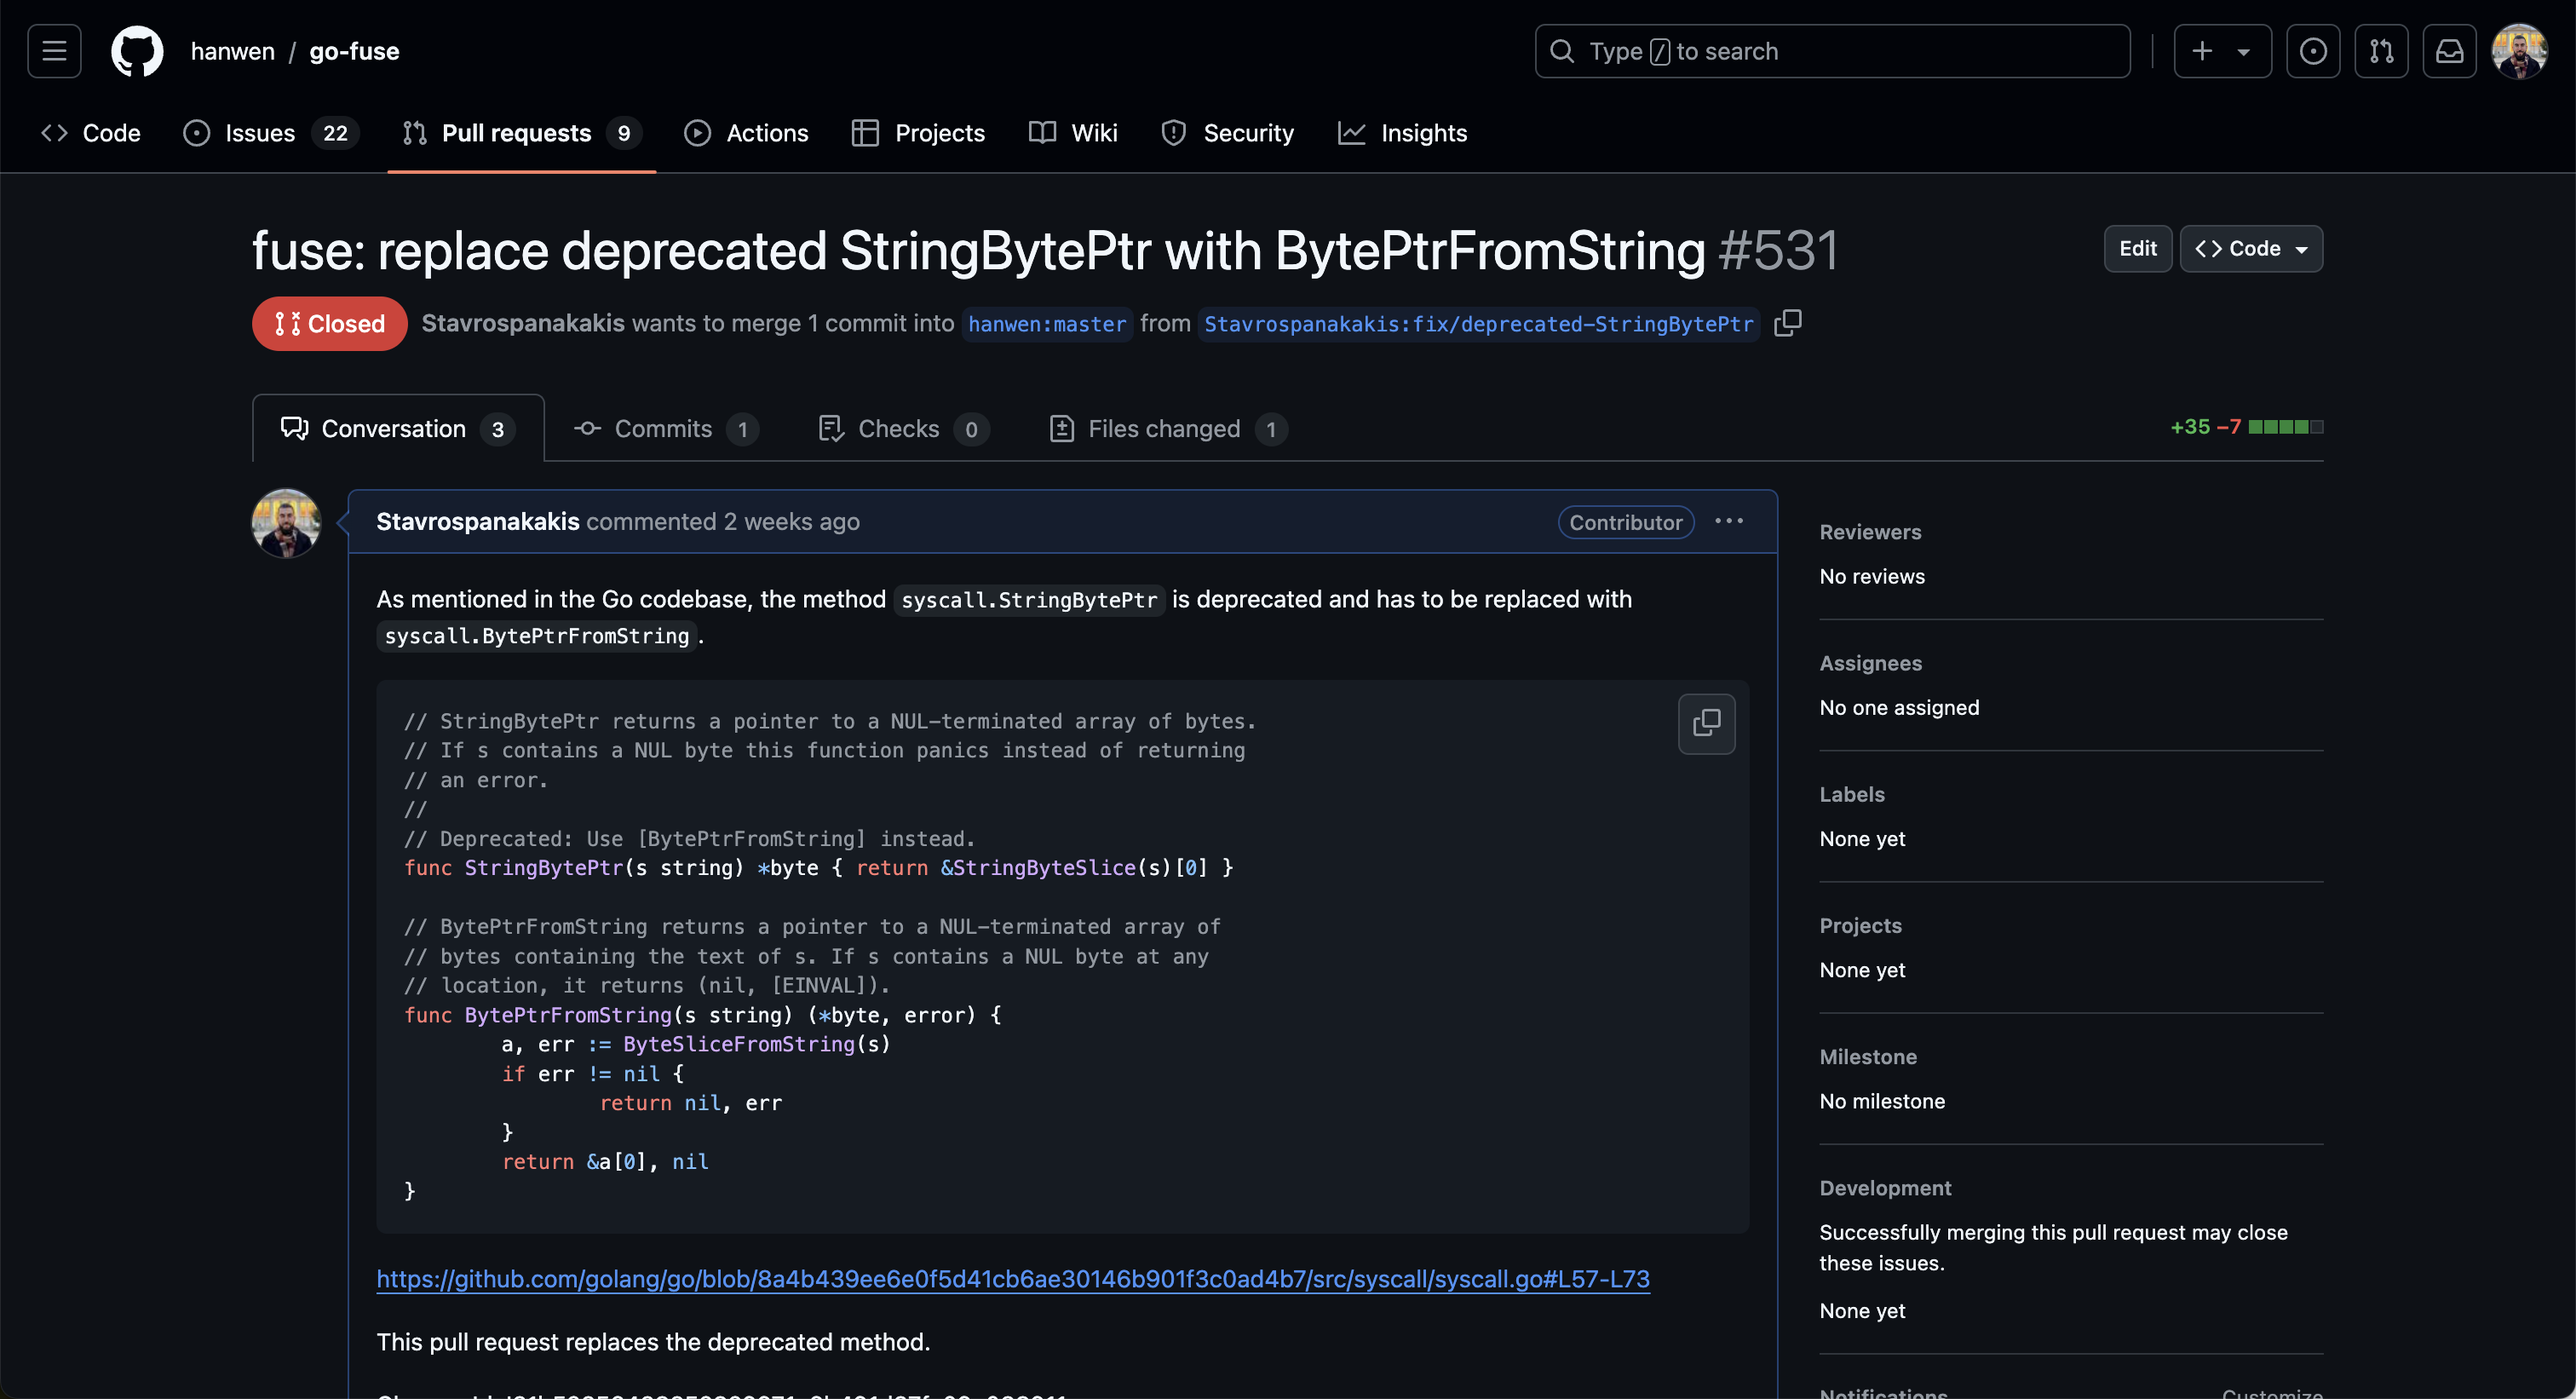Open the comment three-dot options menu
Viewport: 2576px width, 1399px height.
pos(1728,521)
